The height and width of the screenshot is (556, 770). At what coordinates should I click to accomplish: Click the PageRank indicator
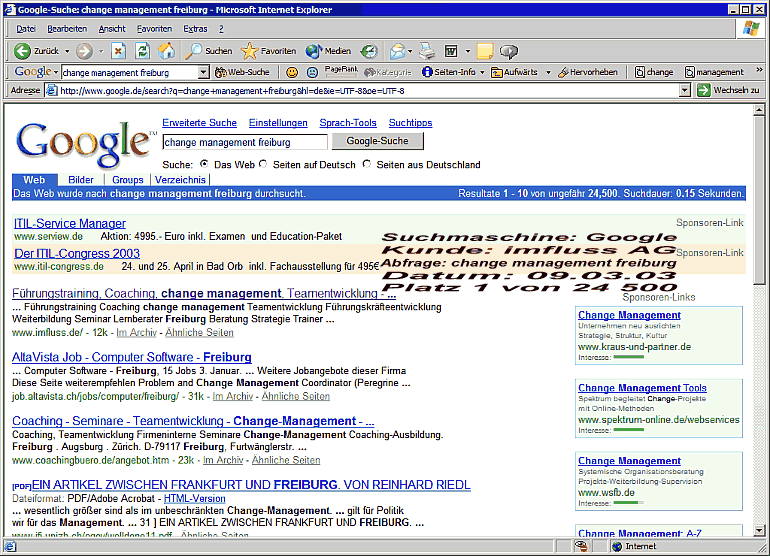point(341,72)
